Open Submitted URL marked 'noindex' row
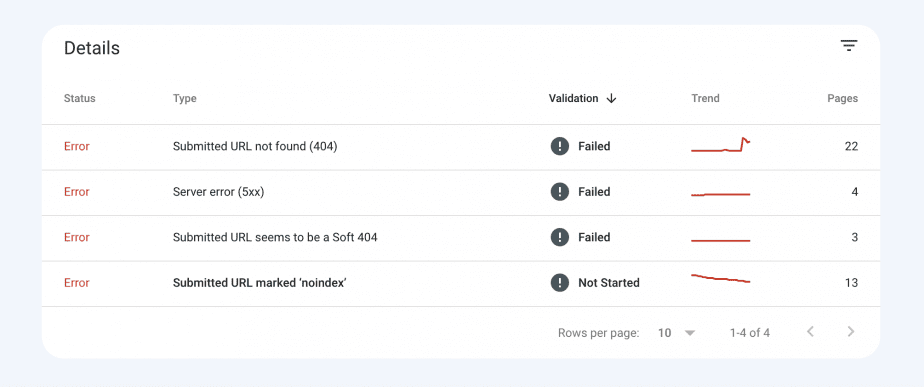The height and width of the screenshot is (387, 924). [461, 283]
